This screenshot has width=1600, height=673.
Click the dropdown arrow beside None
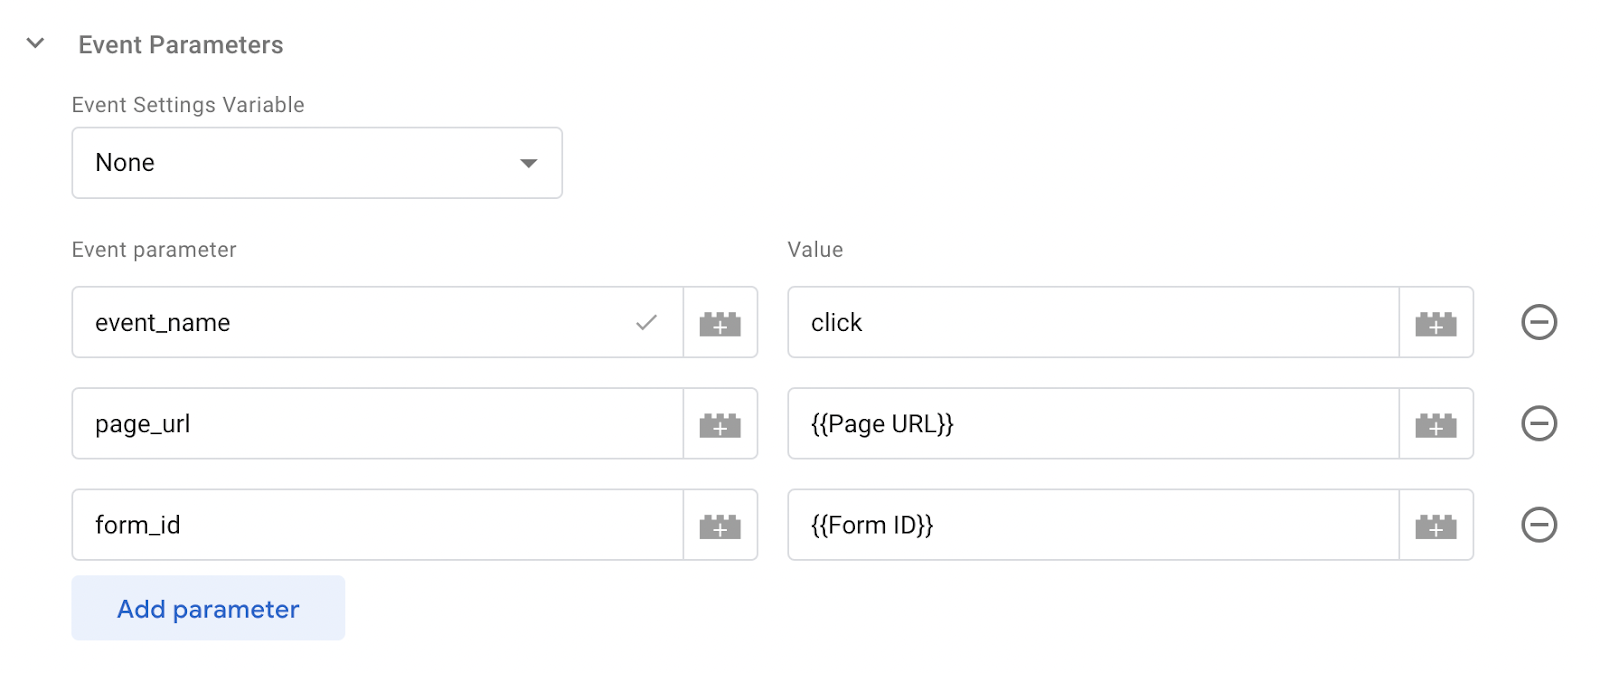pos(528,163)
